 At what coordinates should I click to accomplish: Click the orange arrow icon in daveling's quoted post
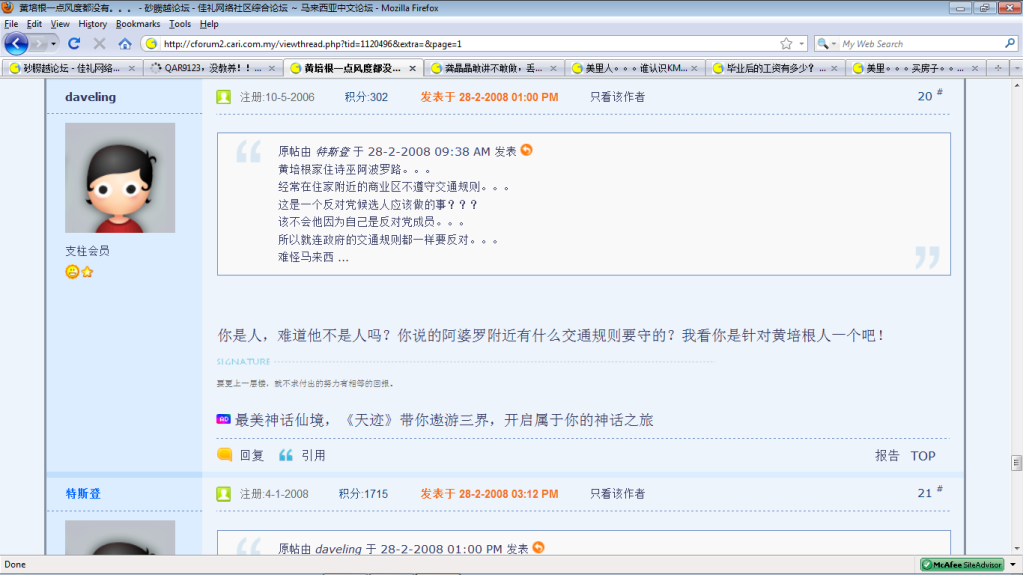[527, 150]
